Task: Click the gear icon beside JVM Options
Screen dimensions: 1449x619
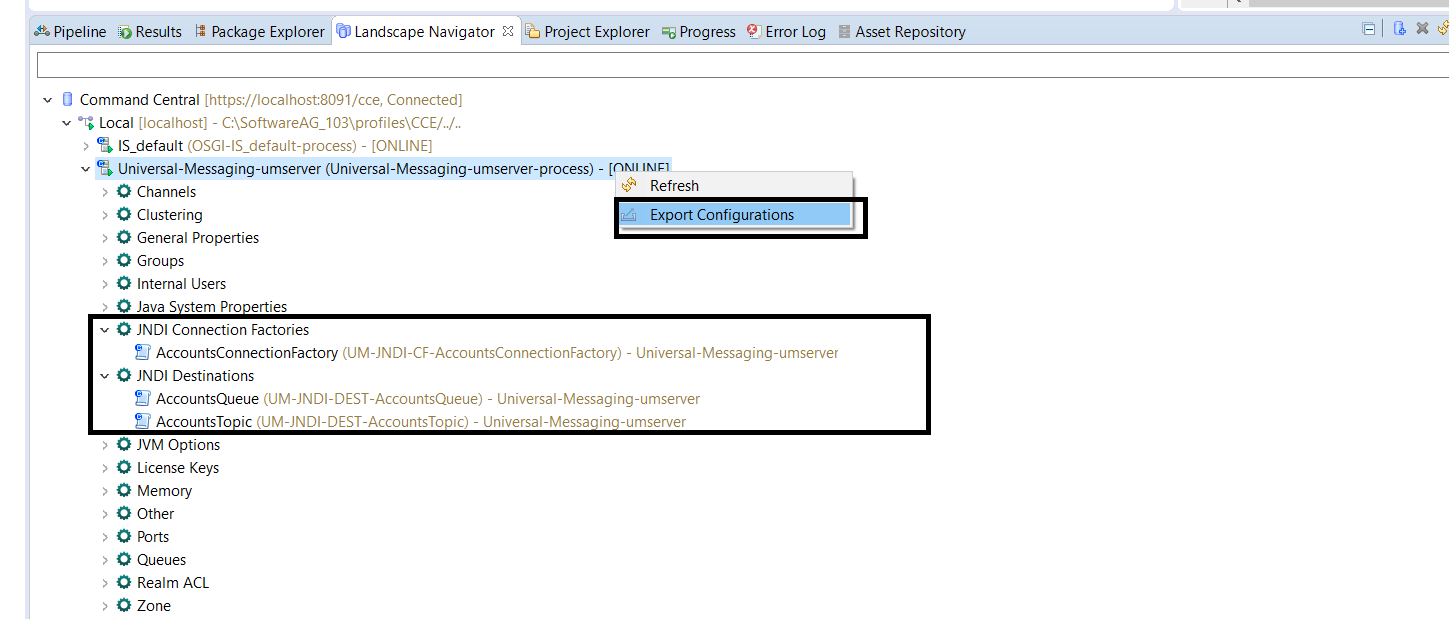Action: point(124,444)
